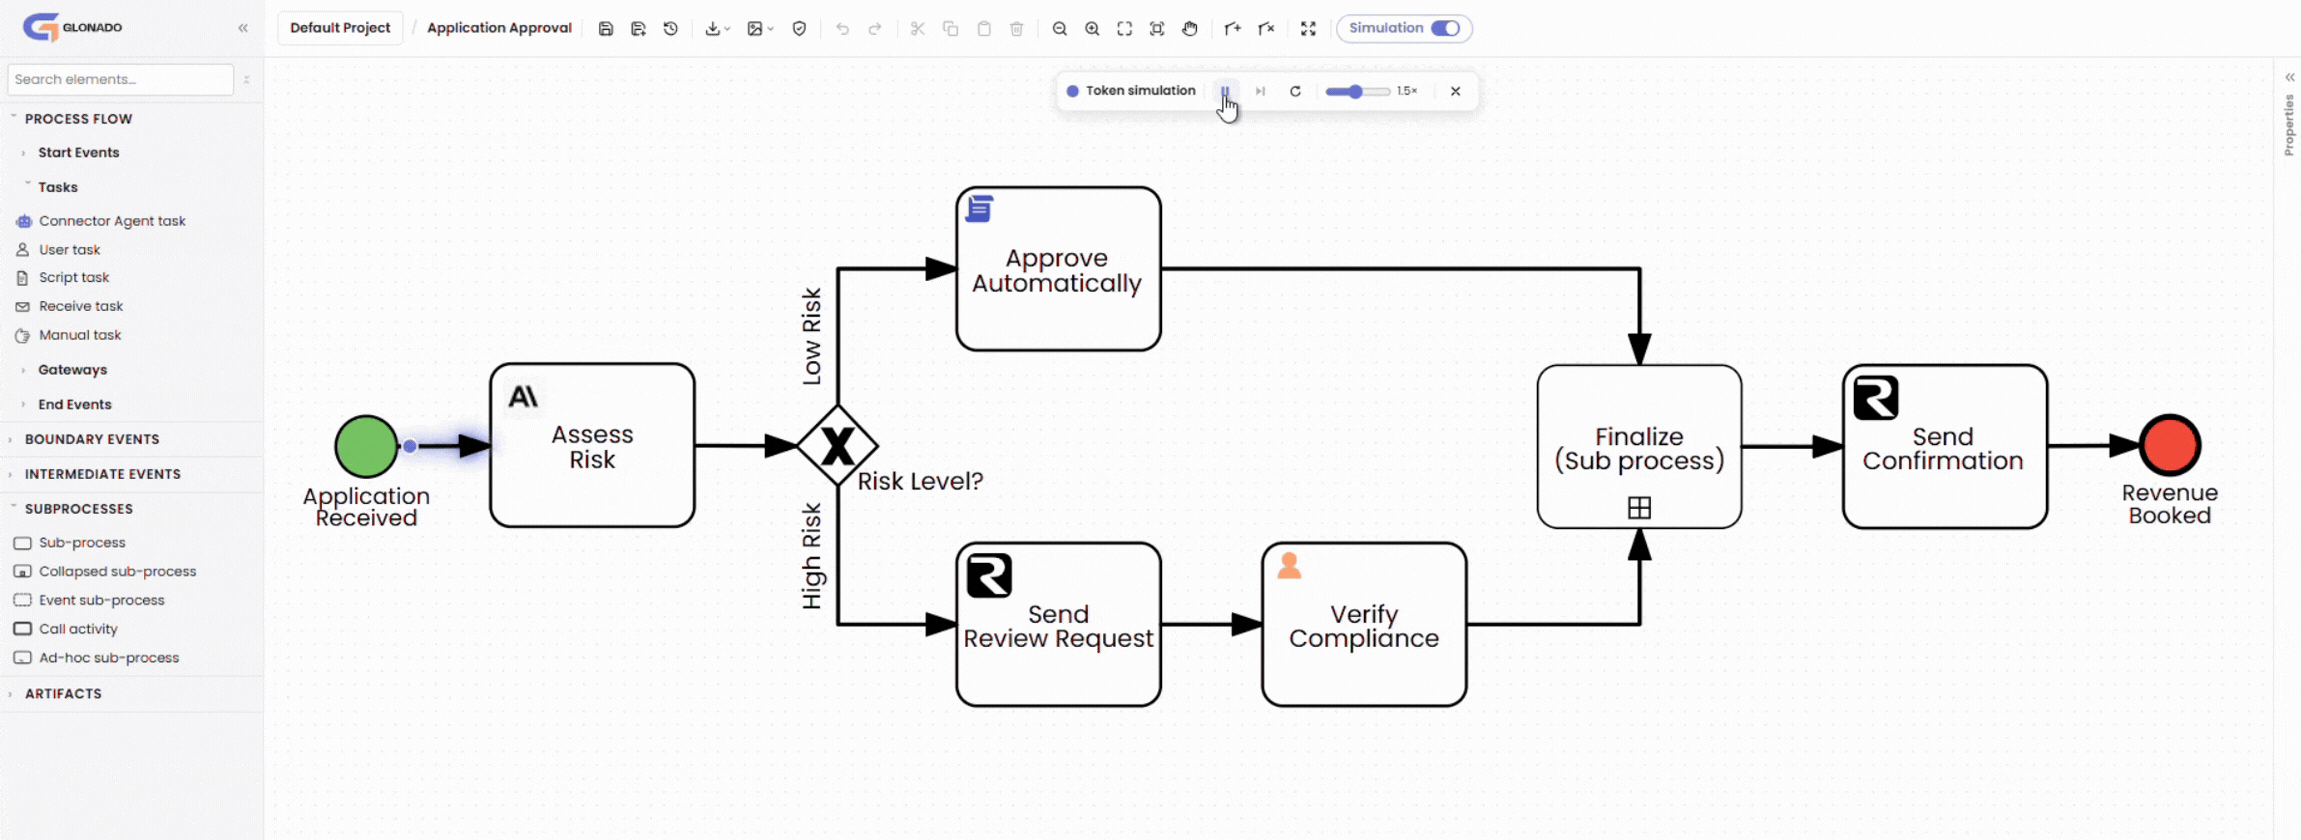Click the Save diagram icon

pos(606,29)
